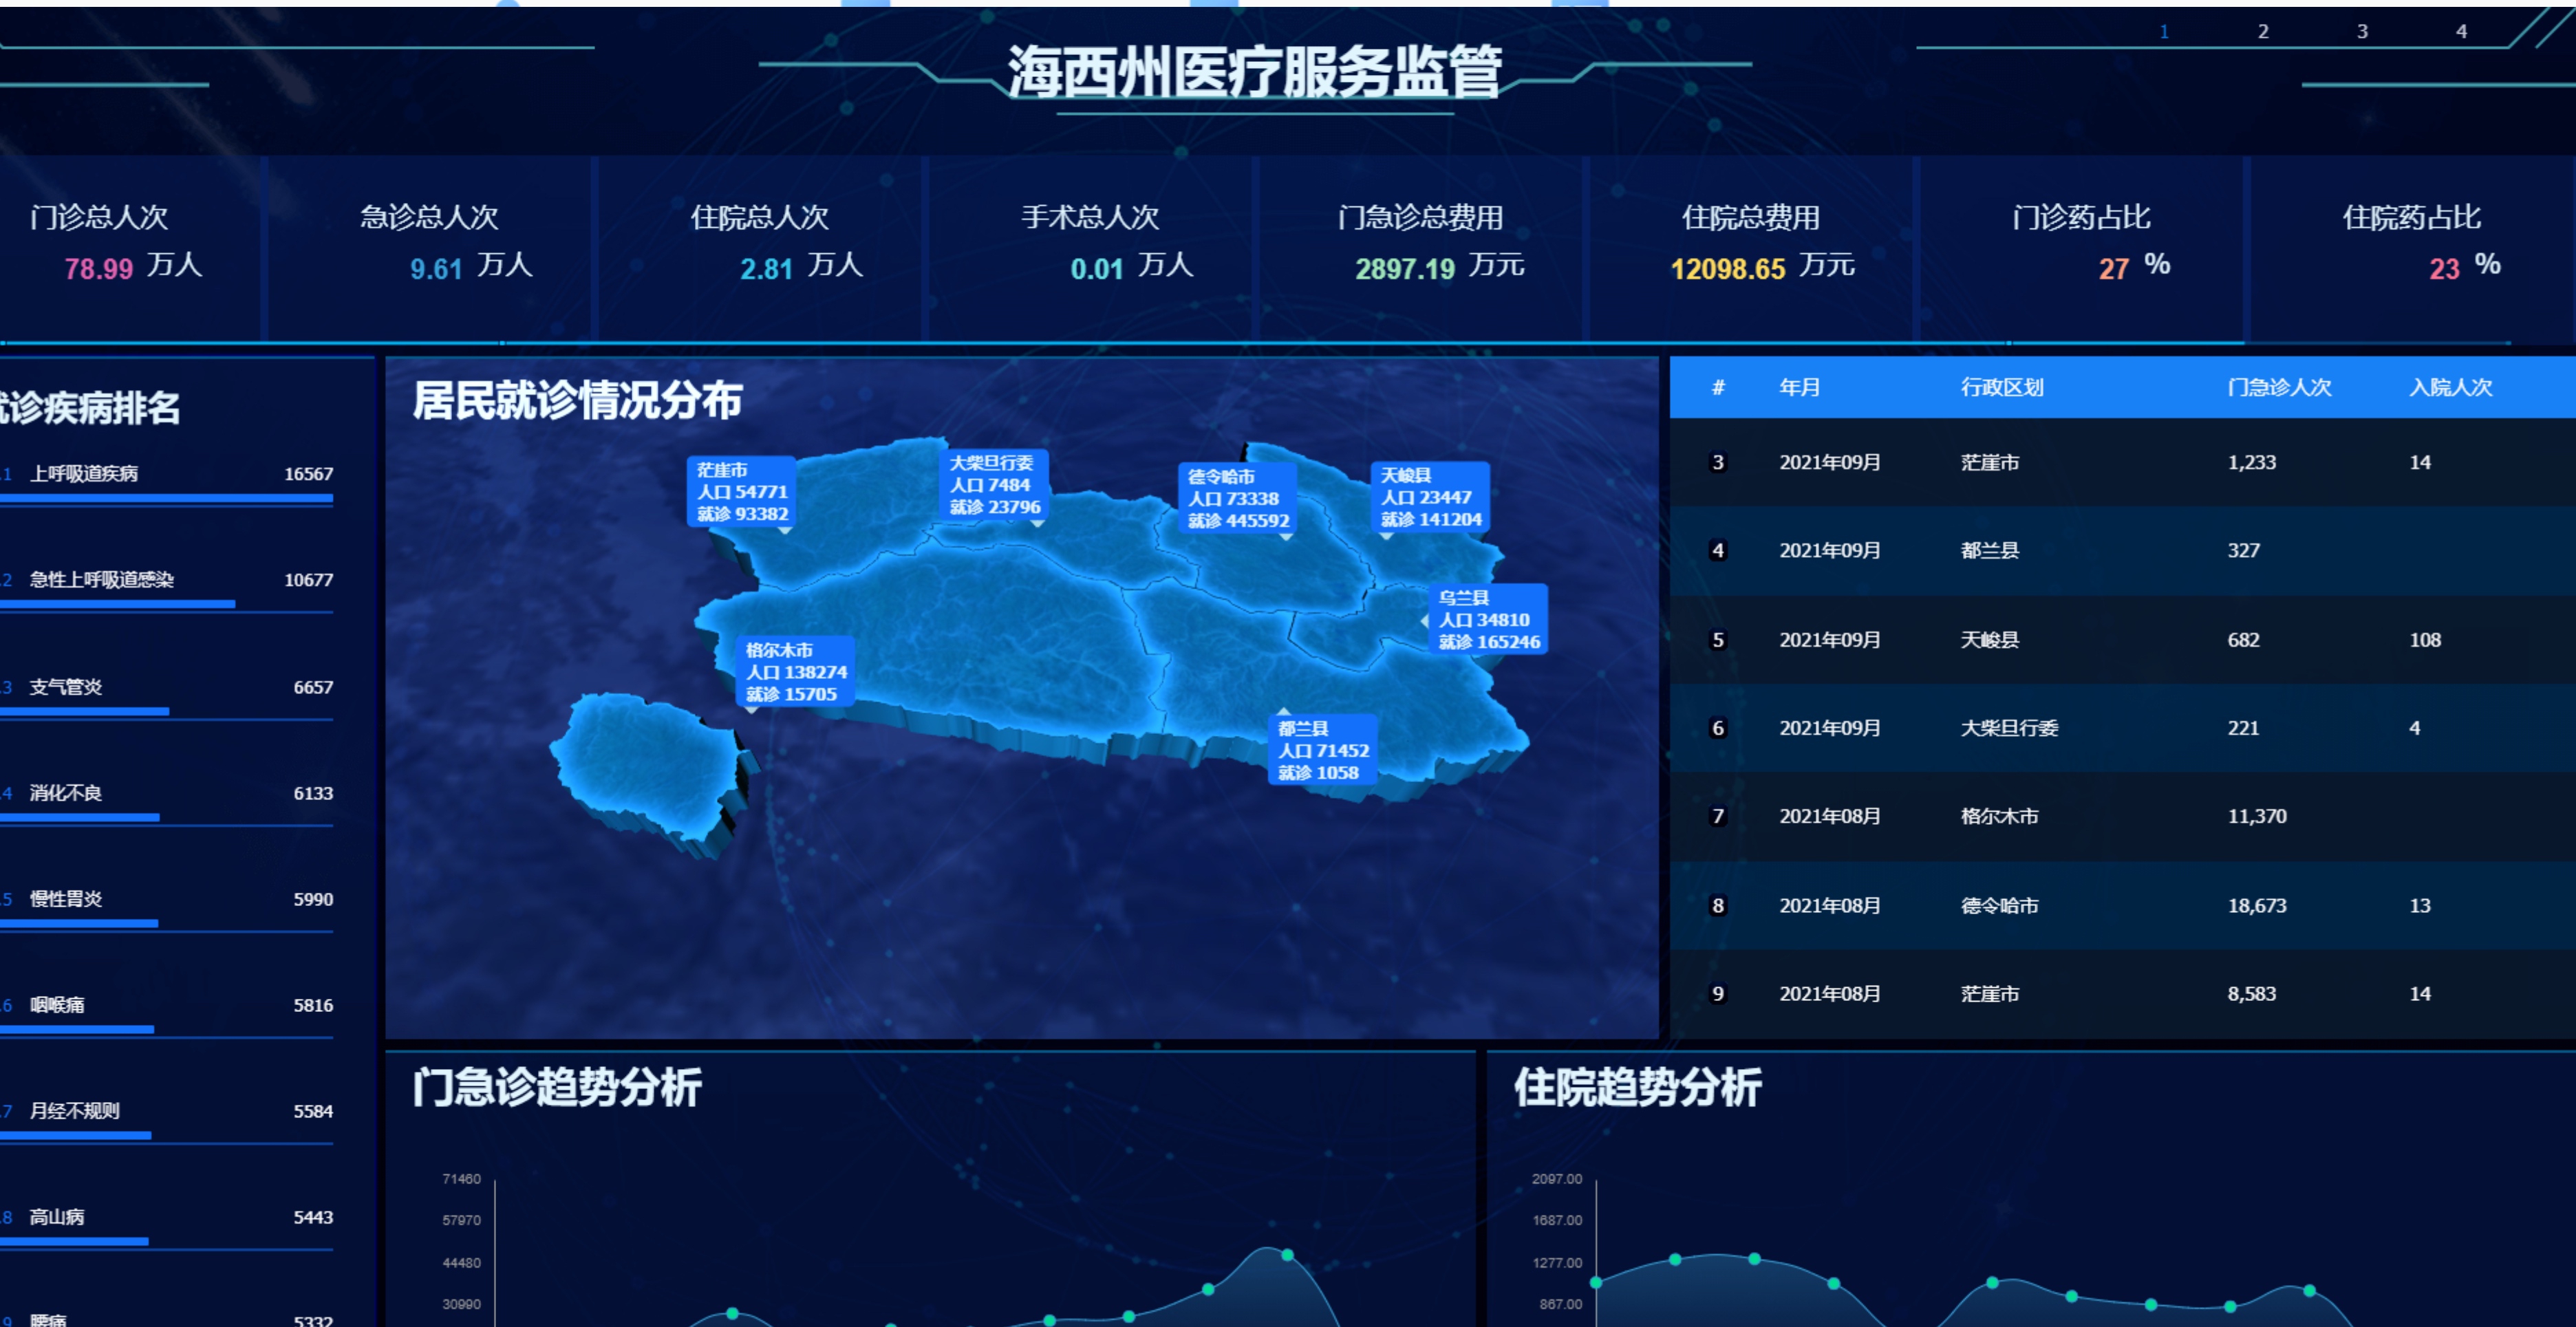Screen dimensions: 2576x1327
Task: Click the progress bar under 急性上呼吸道感染
Action: [x=118, y=604]
